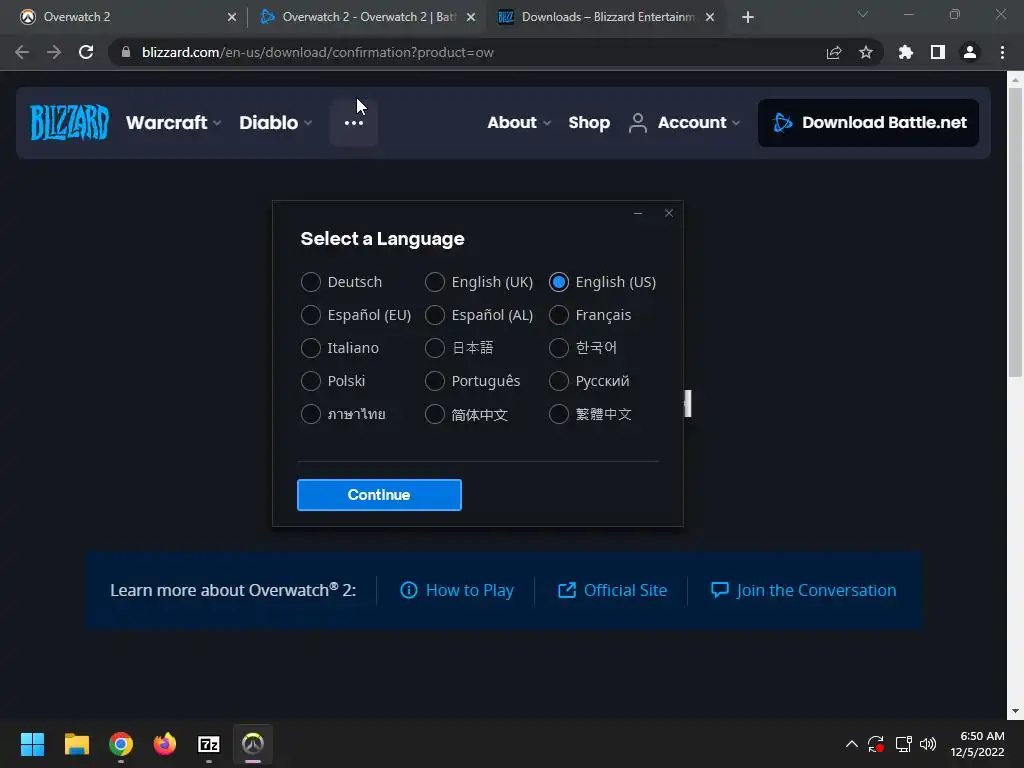The width and height of the screenshot is (1024, 768).
Task: Reload the current page
Action: click(x=86, y=52)
